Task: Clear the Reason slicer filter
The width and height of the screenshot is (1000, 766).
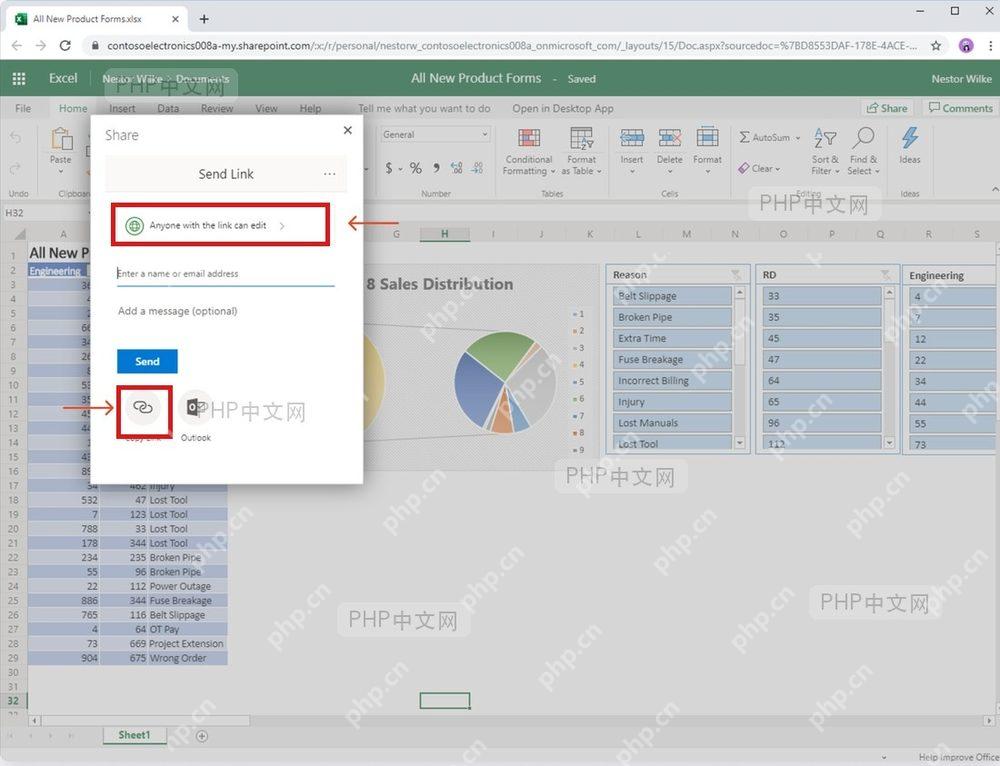Action: pyautogui.click(x=737, y=275)
